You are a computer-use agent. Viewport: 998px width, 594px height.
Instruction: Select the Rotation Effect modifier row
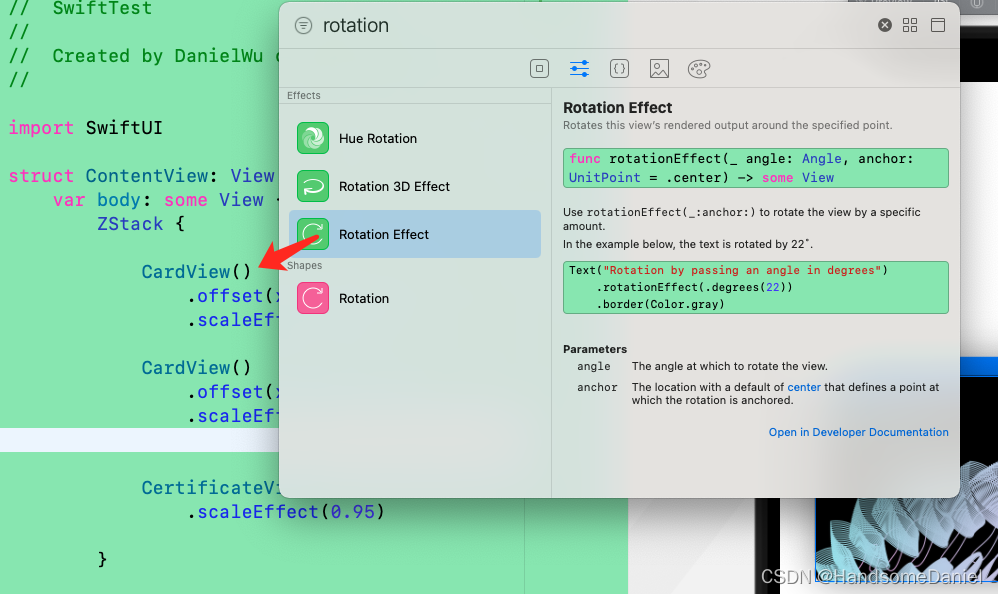(x=415, y=234)
